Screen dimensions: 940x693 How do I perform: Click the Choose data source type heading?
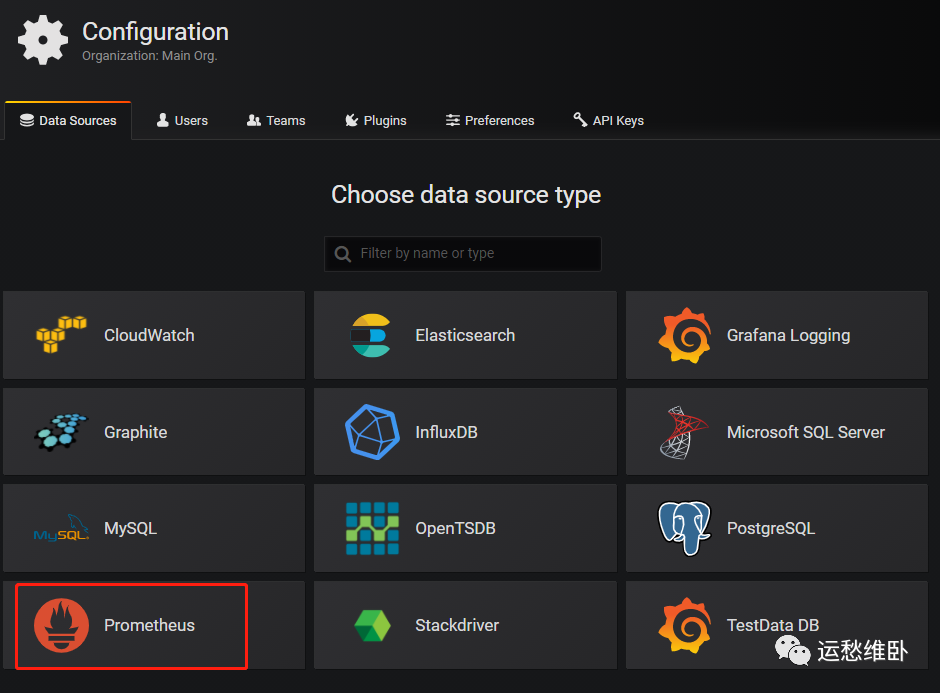pos(466,195)
